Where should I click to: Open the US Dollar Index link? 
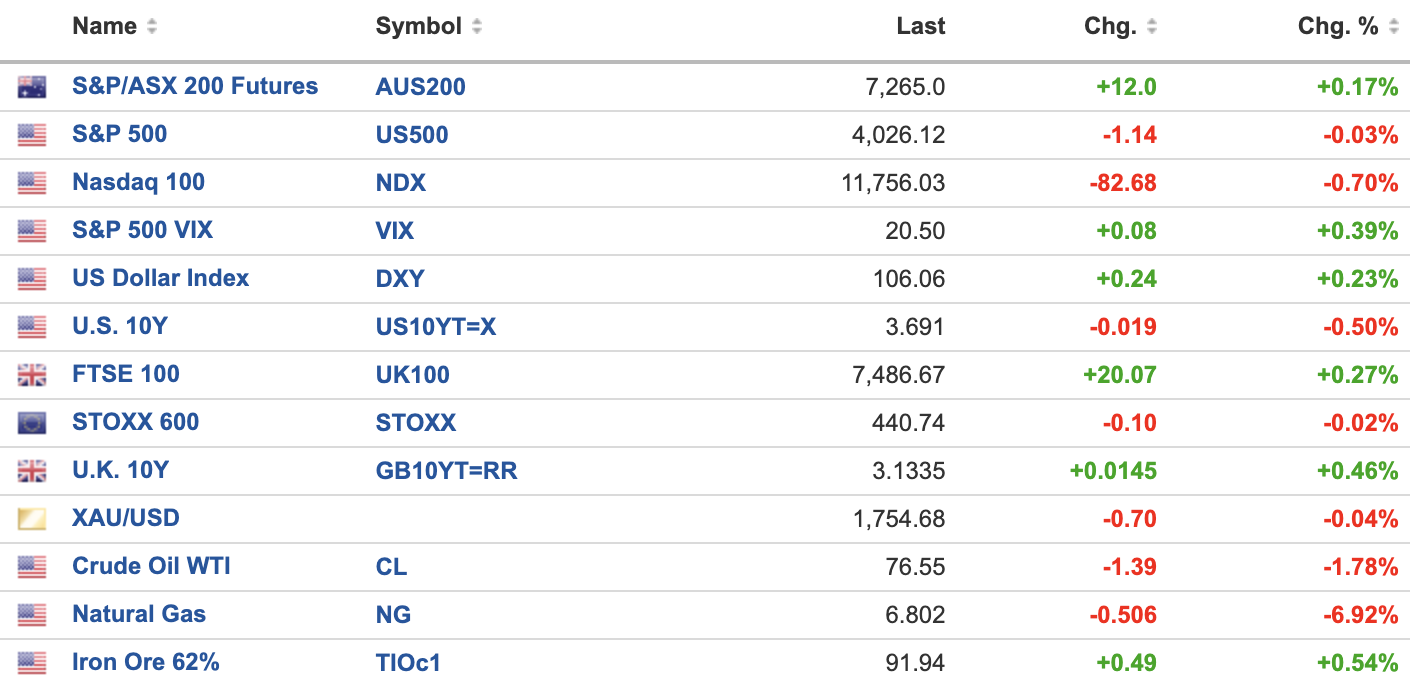(160, 278)
